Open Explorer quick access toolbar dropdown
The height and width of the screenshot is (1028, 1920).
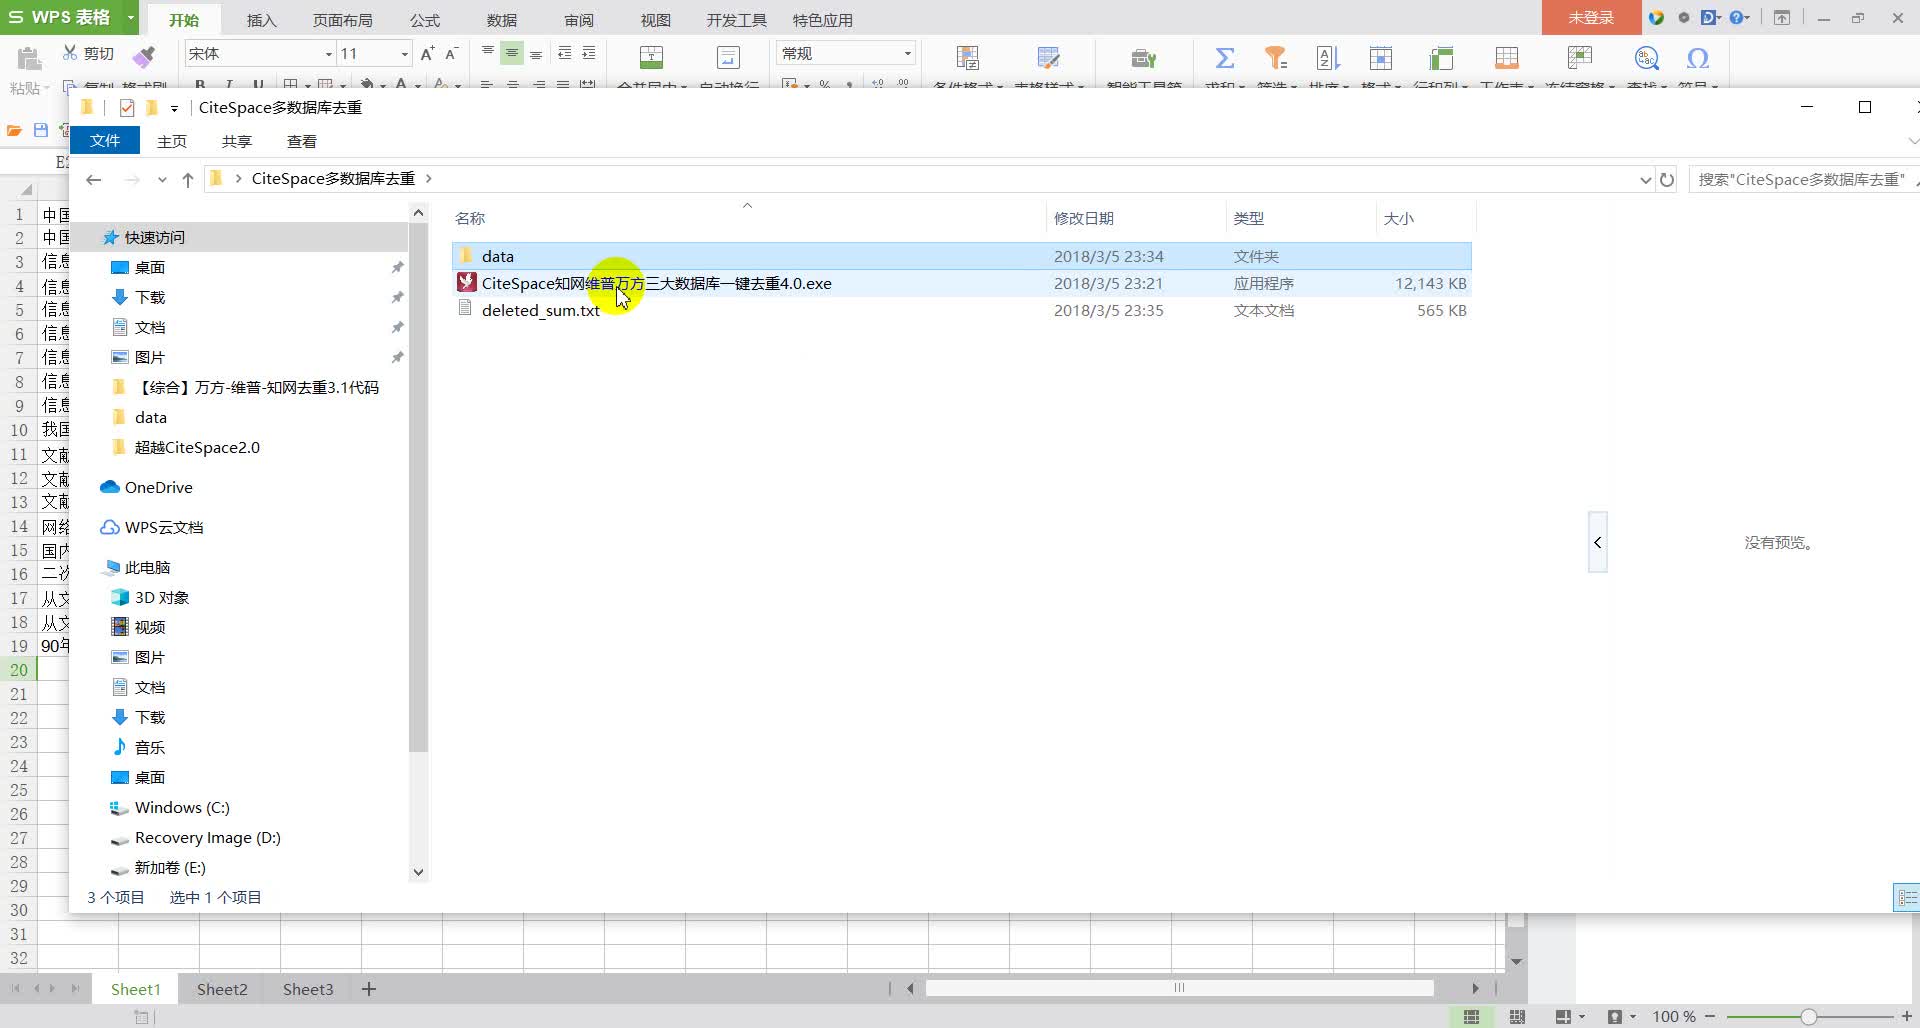click(x=174, y=108)
